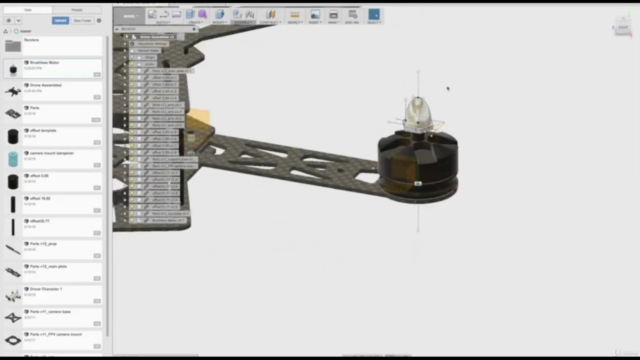The width and height of the screenshot is (640, 360).
Task: Open the Sketch menu
Action: tap(163, 22)
